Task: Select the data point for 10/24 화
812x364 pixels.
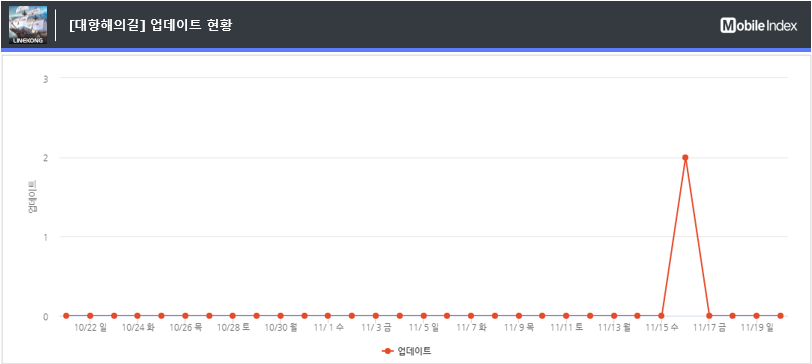Action: pyautogui.click(x=137, y=315)
